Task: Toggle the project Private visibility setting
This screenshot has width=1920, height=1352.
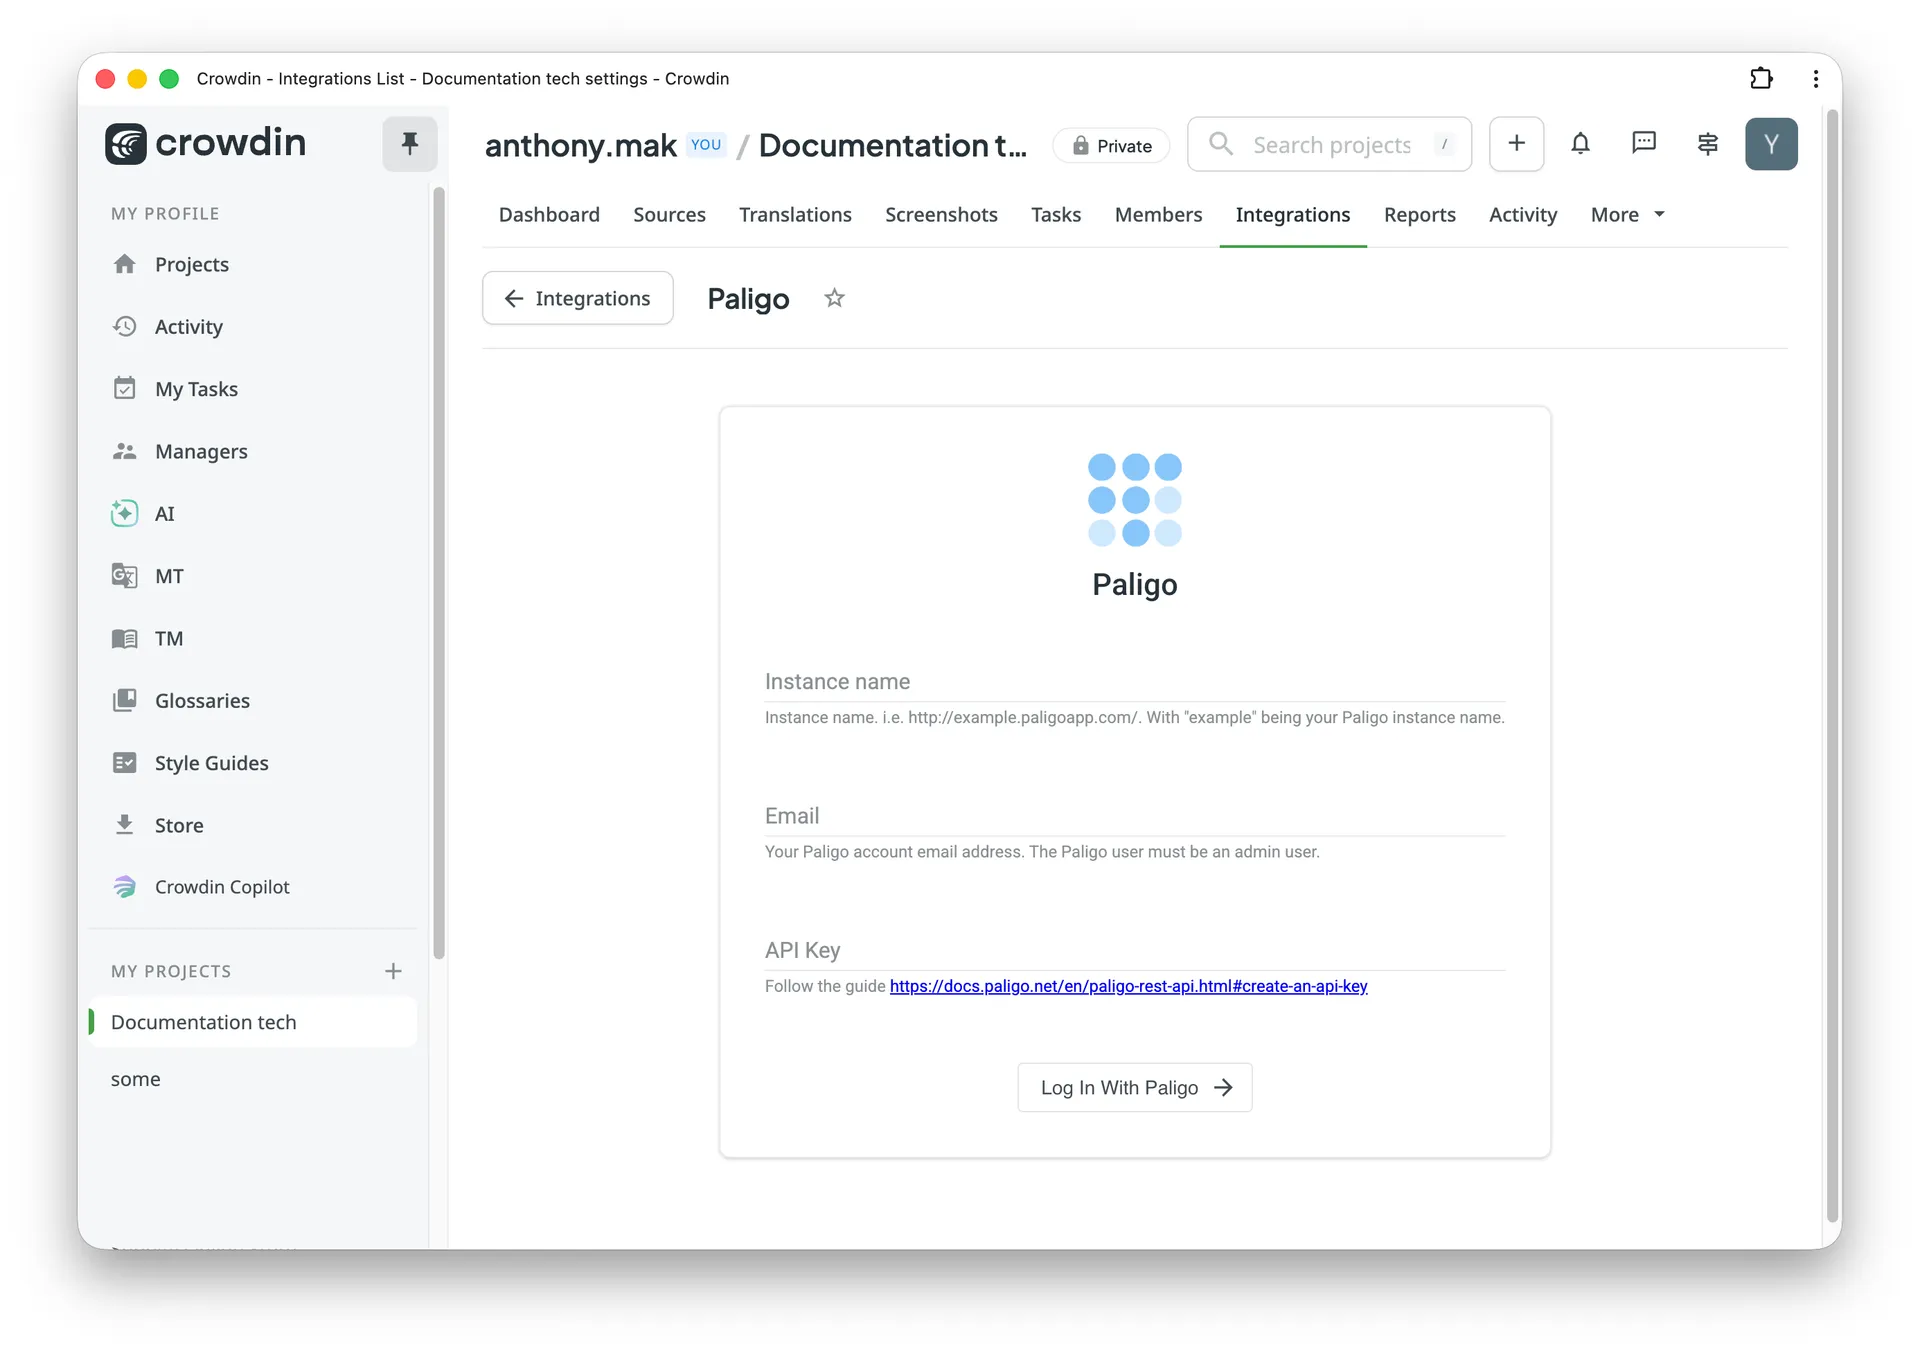Action: point(1110,145)
